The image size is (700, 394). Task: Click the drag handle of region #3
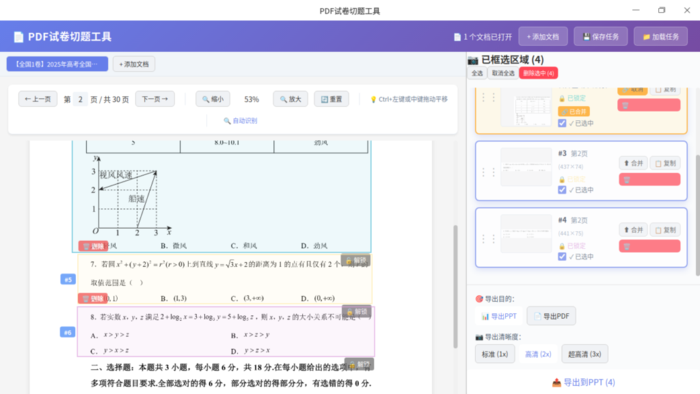click(x=488, y=172)
